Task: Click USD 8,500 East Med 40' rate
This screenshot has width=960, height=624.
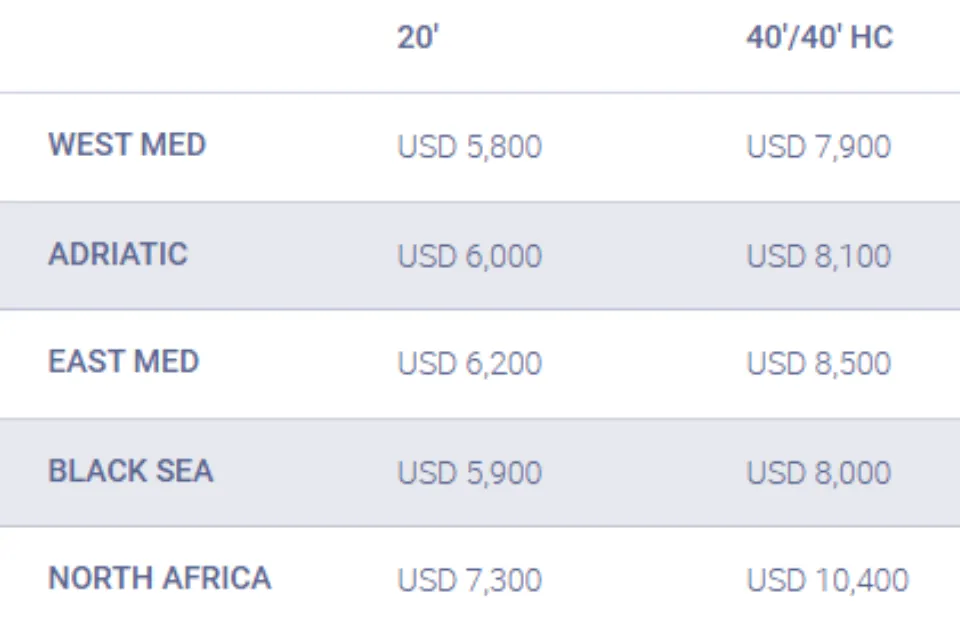Action: tap(819, 364)
